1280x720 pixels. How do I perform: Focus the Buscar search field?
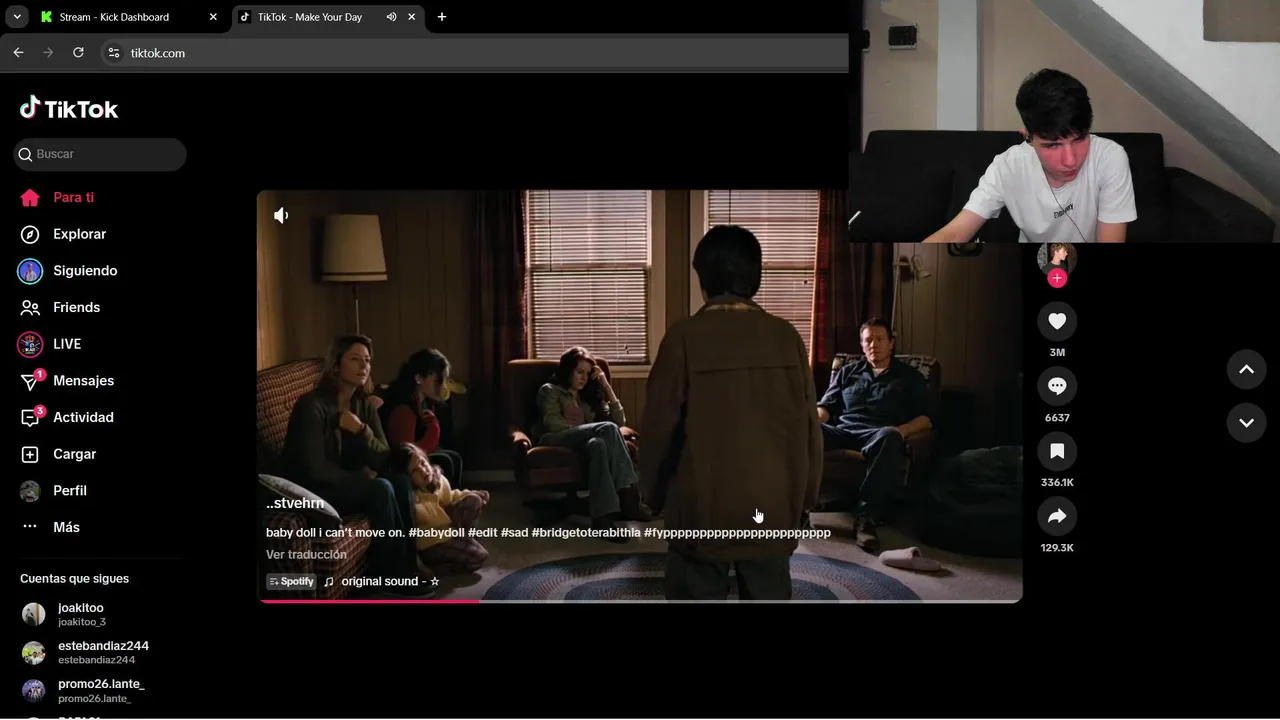tap(100, 154)
